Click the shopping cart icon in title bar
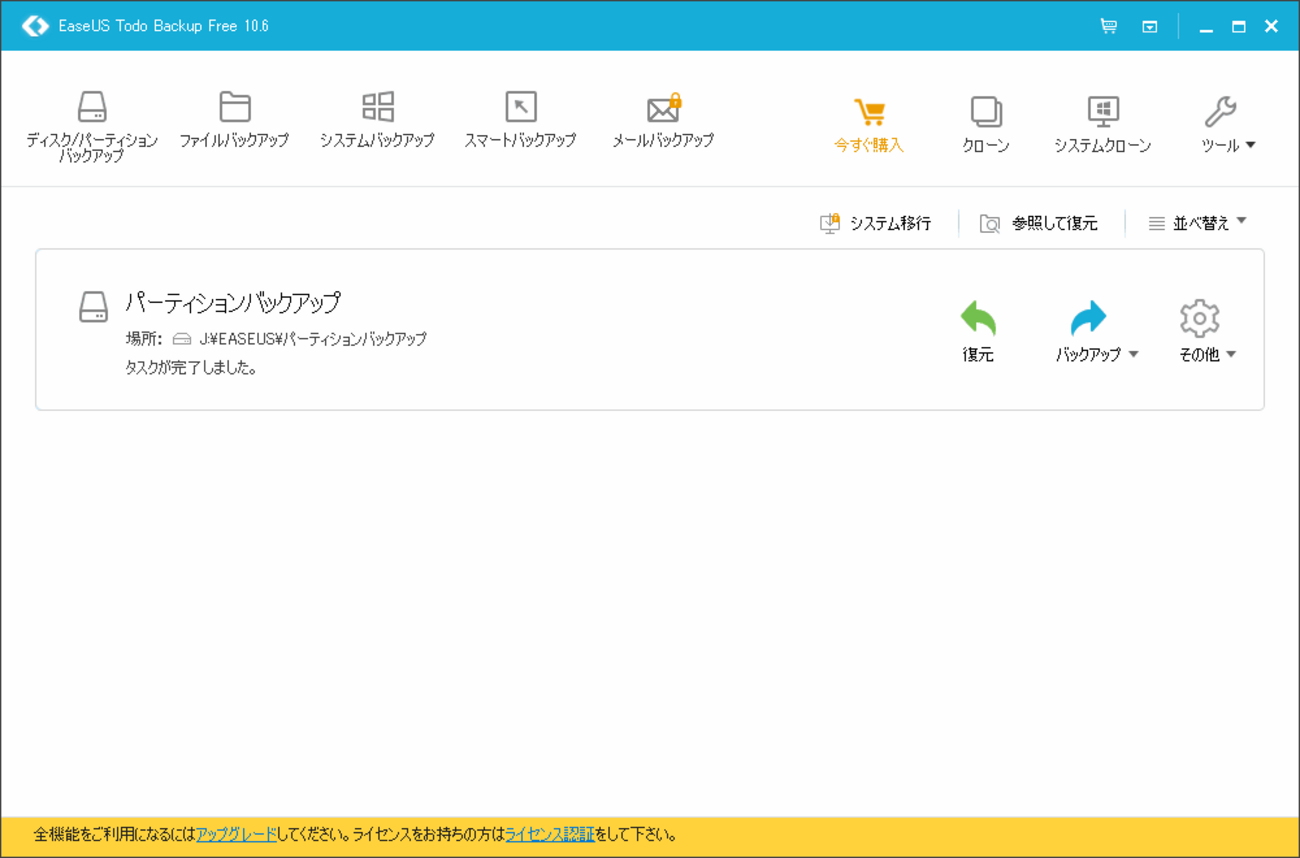 [1108, 26]
